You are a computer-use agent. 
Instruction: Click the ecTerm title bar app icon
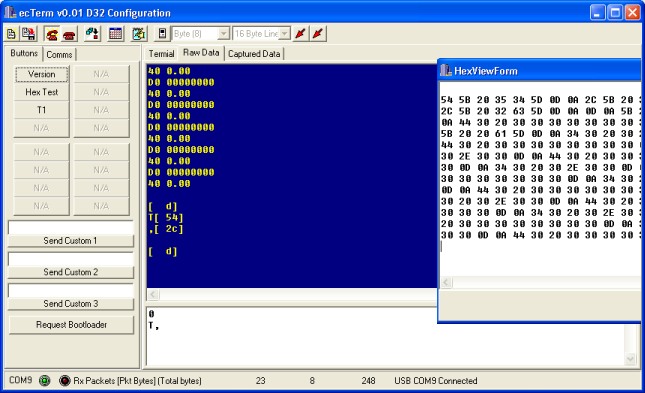[x=10, y=12]
